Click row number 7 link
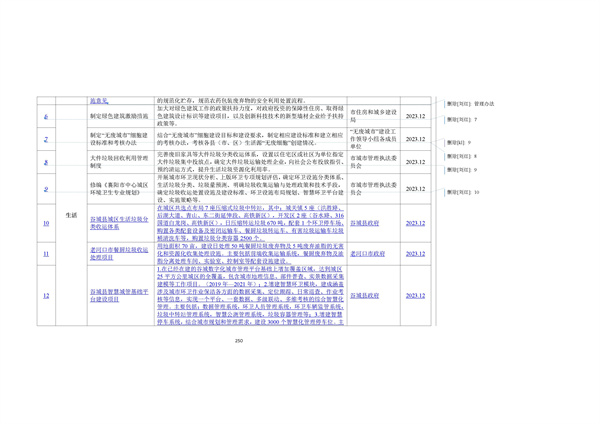The width and height of the screenshot is (600, 424). [46, 138]
